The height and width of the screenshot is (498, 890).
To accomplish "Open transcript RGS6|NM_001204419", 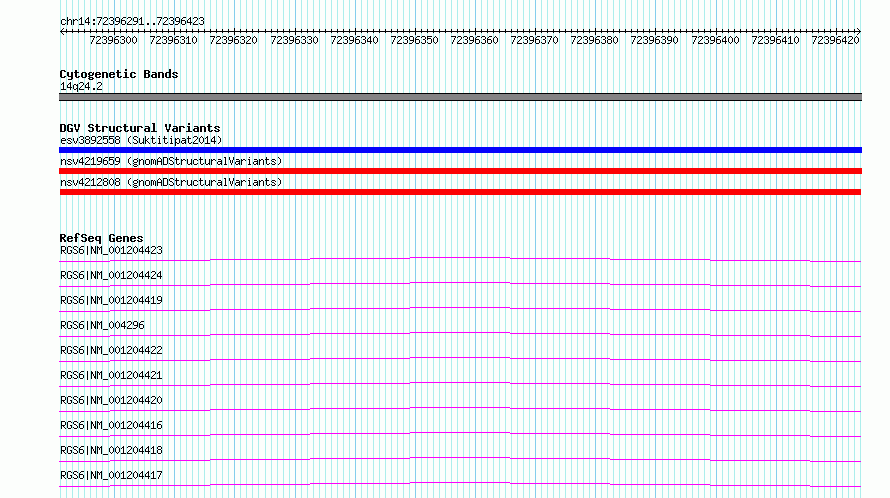I will 111,300.
